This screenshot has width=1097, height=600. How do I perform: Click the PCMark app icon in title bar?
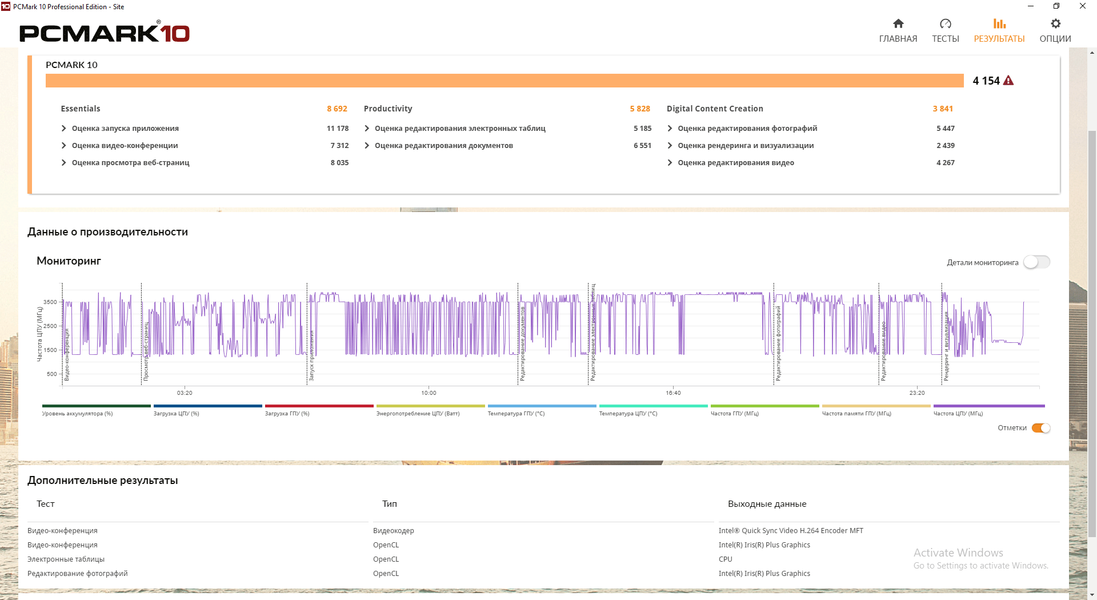point(6,6)
